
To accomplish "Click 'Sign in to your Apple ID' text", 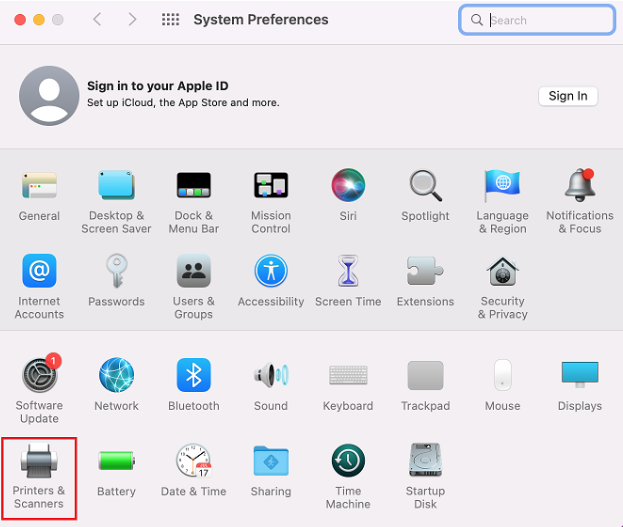I will coord(158,86).
